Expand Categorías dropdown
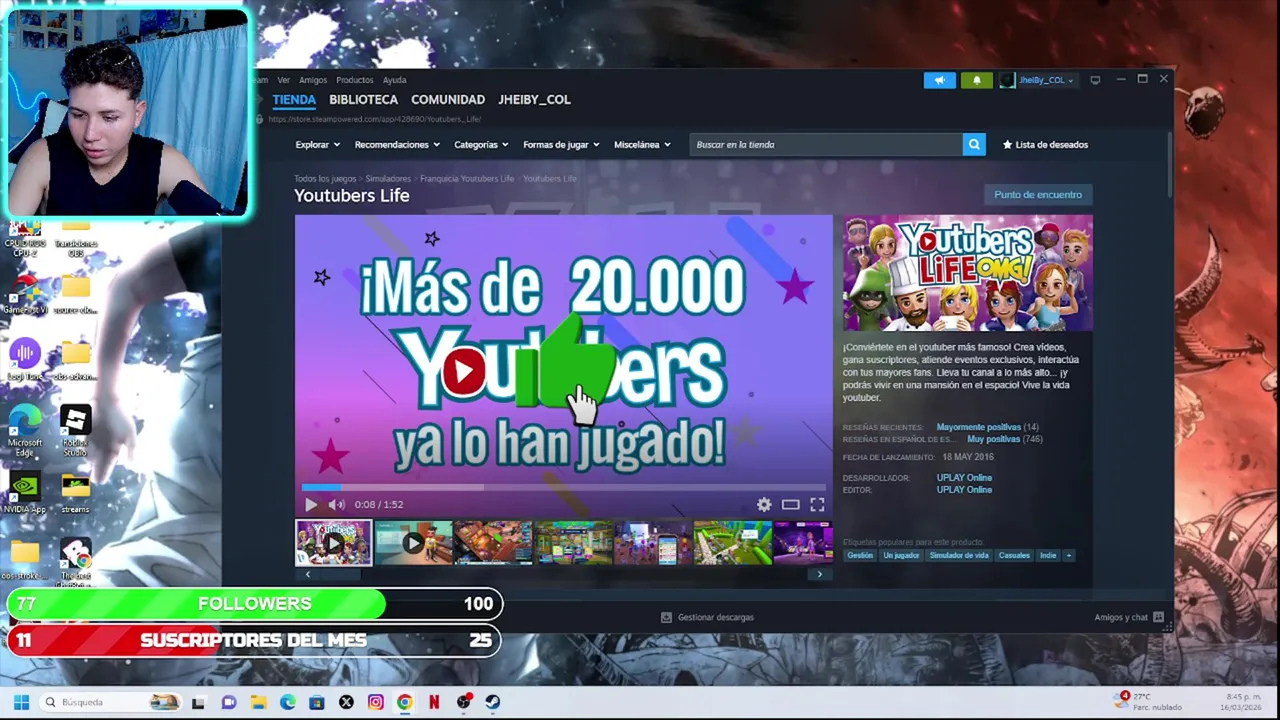 [481, 145]
